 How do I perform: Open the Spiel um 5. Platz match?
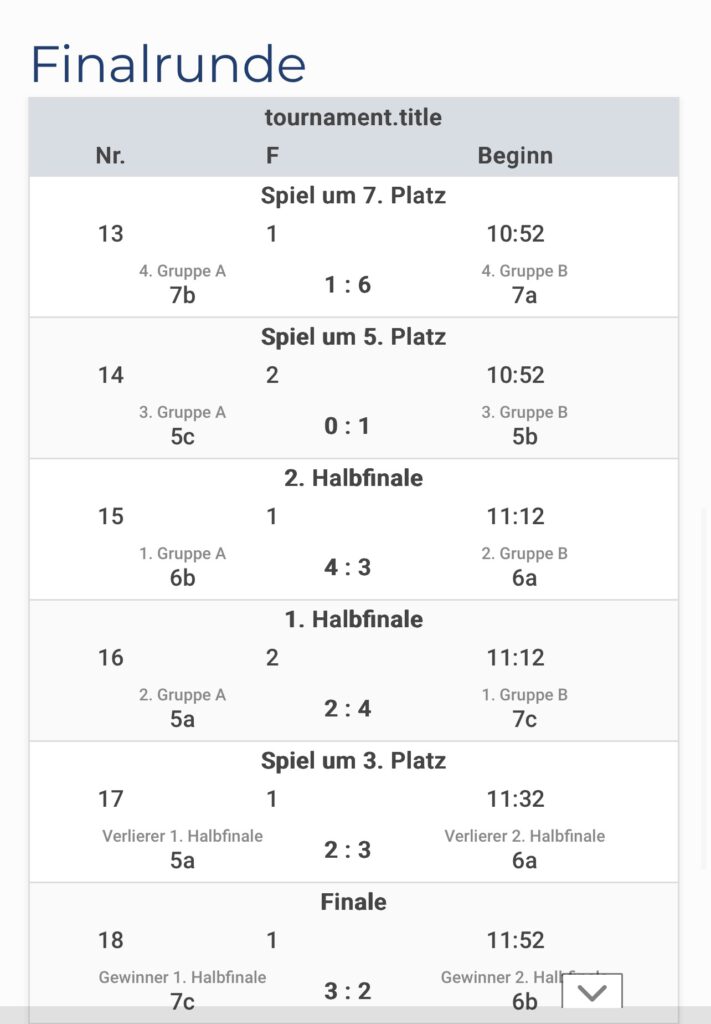coord(353,337)
